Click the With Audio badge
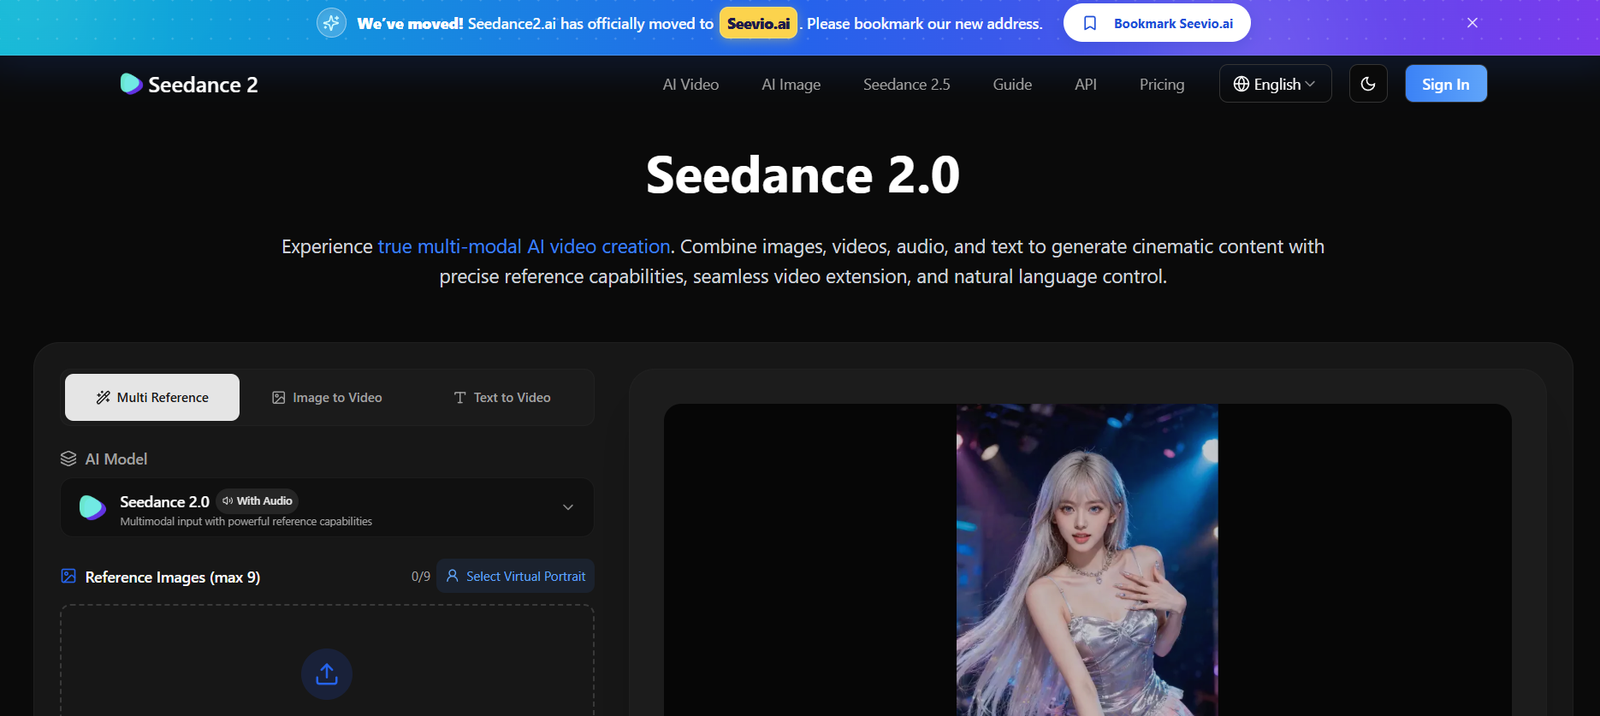This screenshot has width=1600, height=716. coord(257,501)
